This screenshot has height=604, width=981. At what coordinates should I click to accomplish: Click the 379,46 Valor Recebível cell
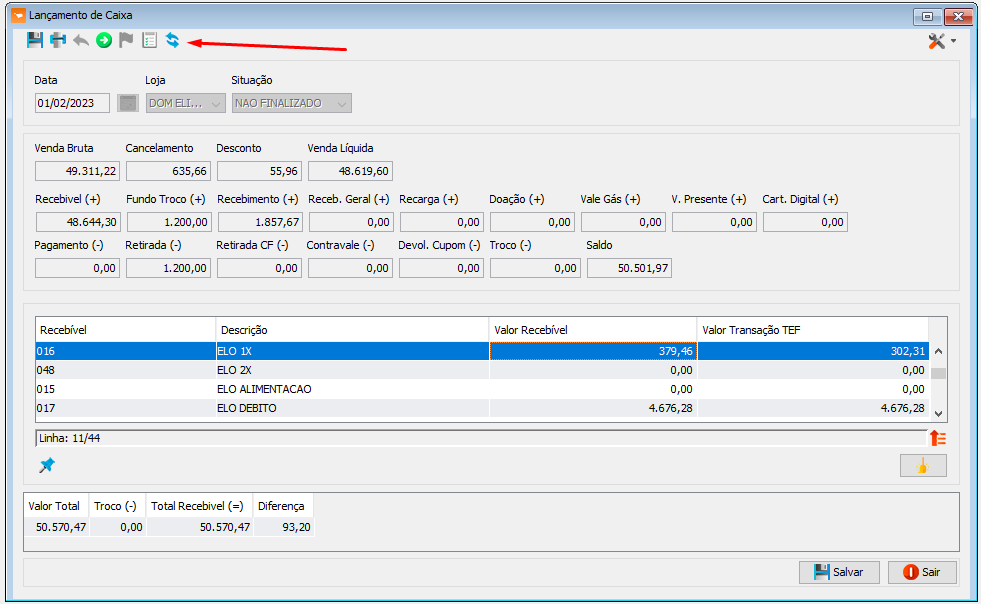pos(593,351)
